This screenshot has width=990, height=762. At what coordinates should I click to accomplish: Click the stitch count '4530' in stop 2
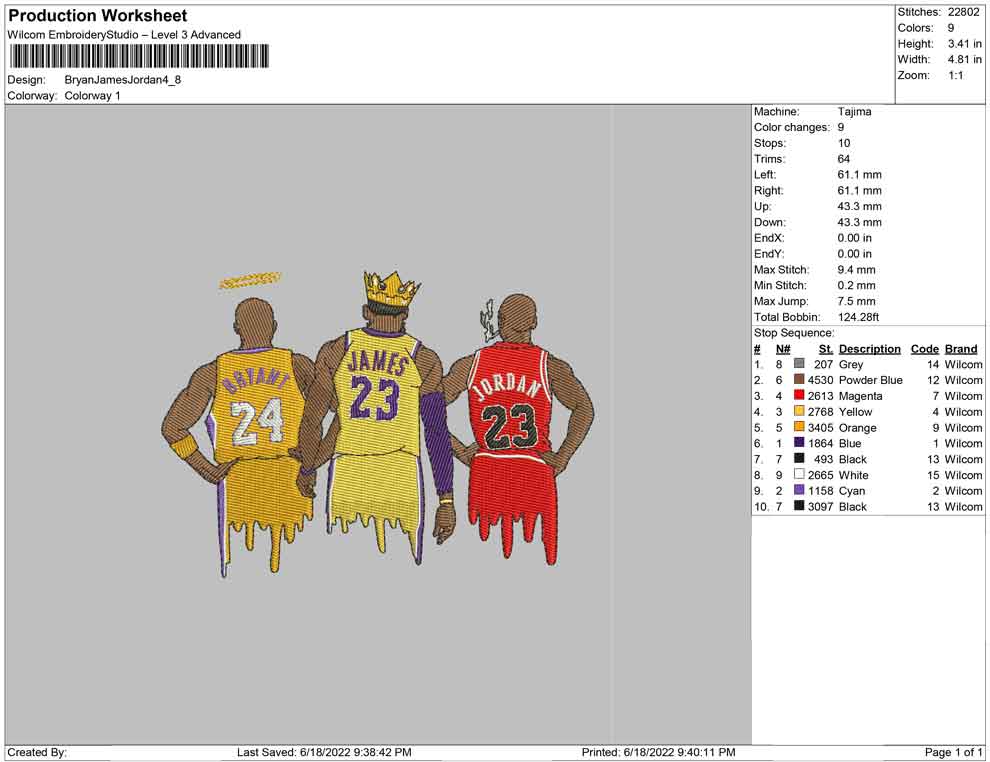coord(820,380)
